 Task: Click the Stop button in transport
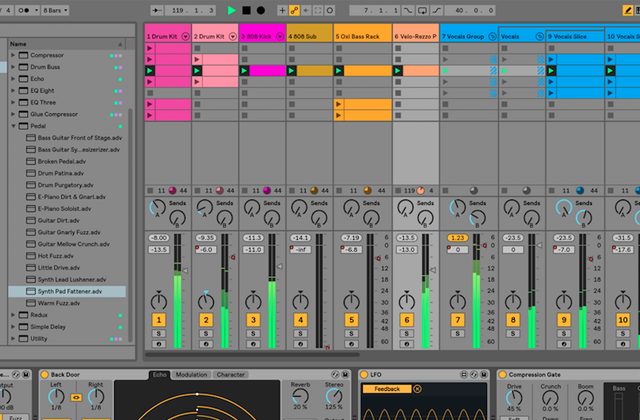[247, 10]
